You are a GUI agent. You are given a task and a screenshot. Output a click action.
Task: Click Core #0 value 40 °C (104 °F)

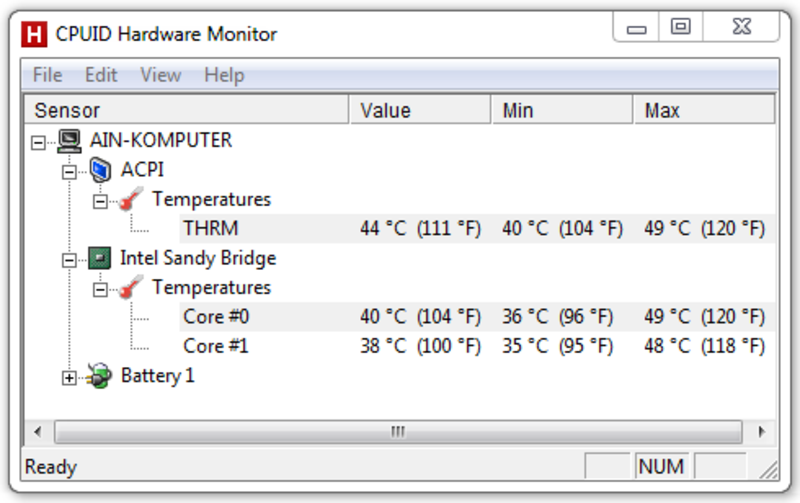(420, 317)
